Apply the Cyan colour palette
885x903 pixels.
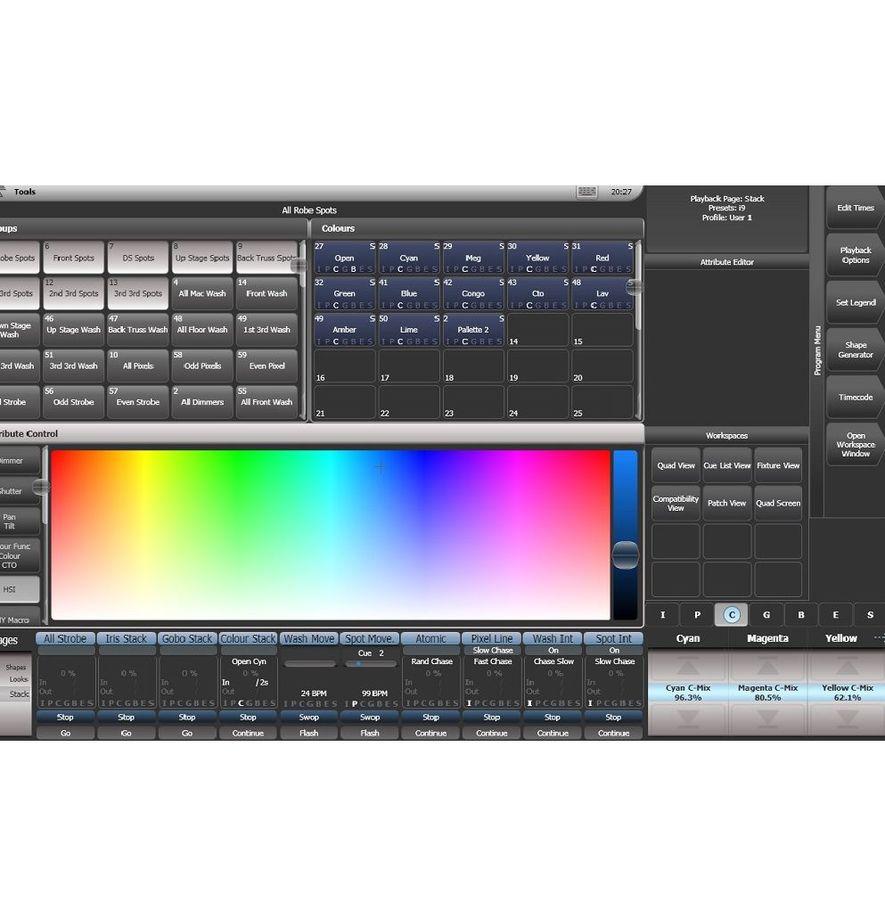tap(409, 257)
